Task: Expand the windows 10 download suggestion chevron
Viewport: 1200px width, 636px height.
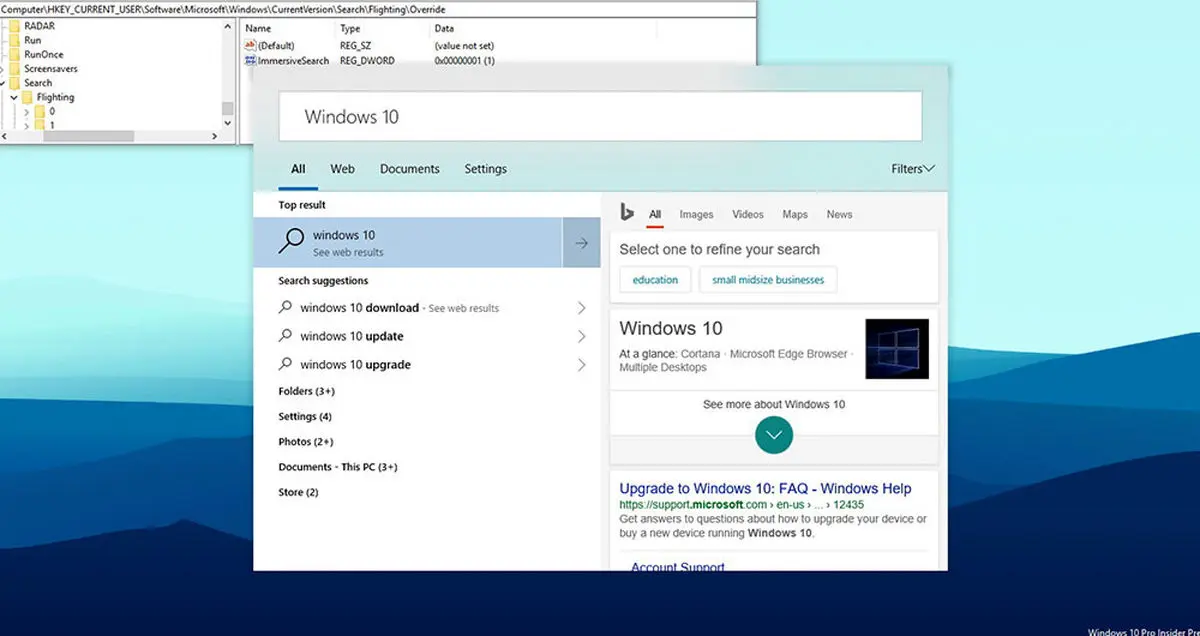Action: 581,308
